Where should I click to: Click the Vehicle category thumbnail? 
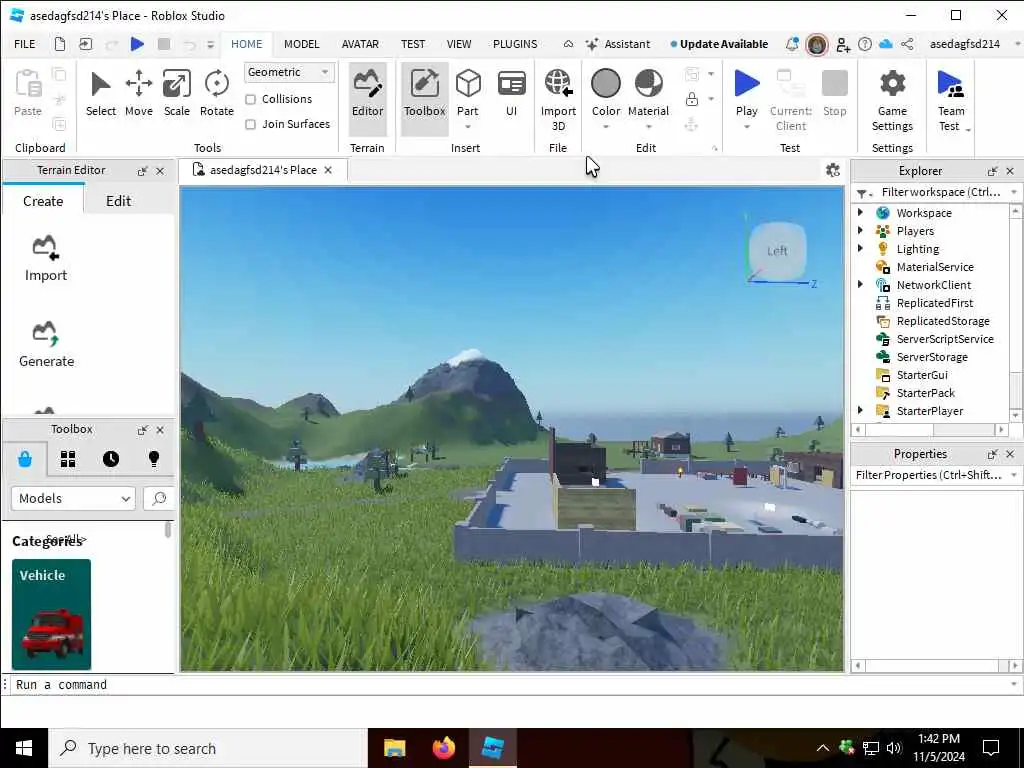click(x=52, y=614)
